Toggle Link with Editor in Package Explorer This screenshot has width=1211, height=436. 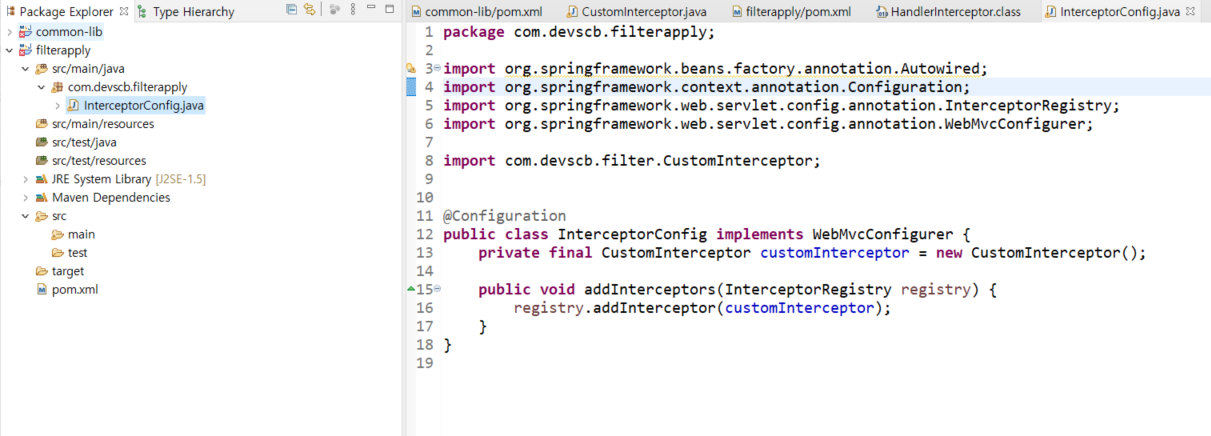309,11
